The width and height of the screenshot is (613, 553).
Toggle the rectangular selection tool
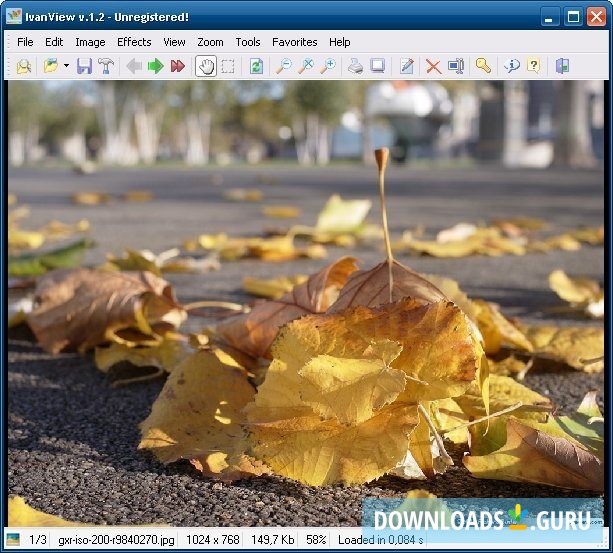[x=228, y=66]
